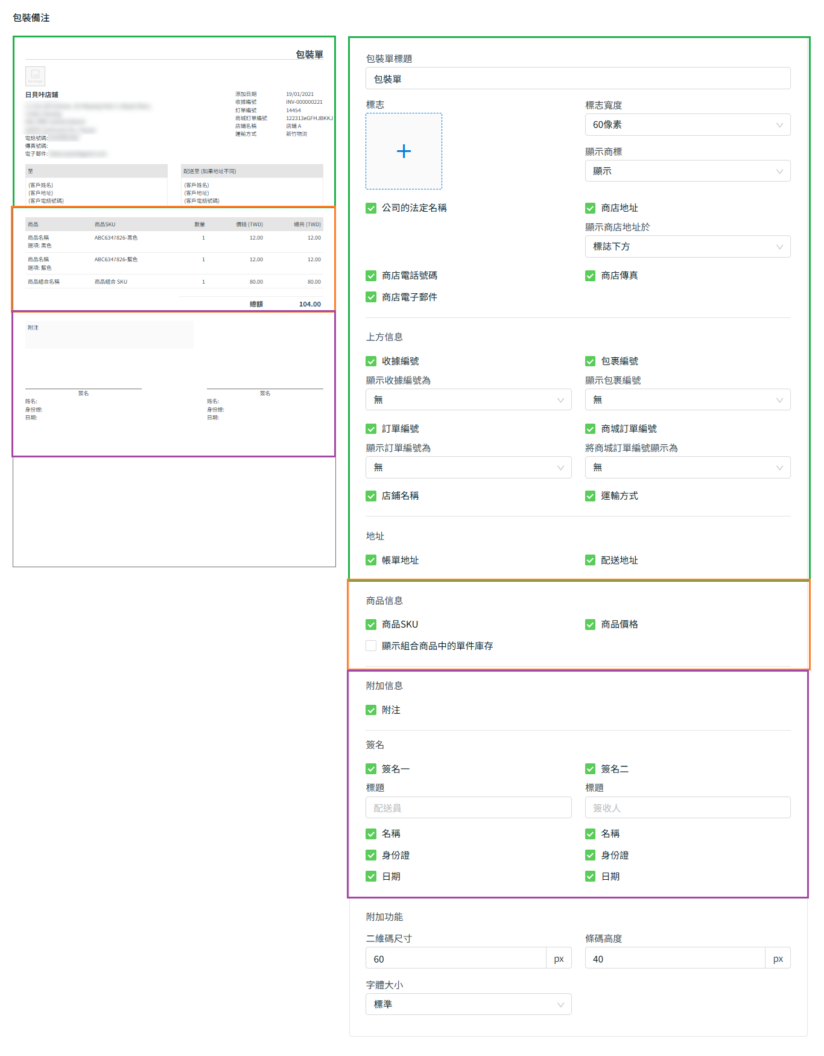
Task: Click the 簽名一 標題 field with 配送員 placeholder
Action: 468,808
